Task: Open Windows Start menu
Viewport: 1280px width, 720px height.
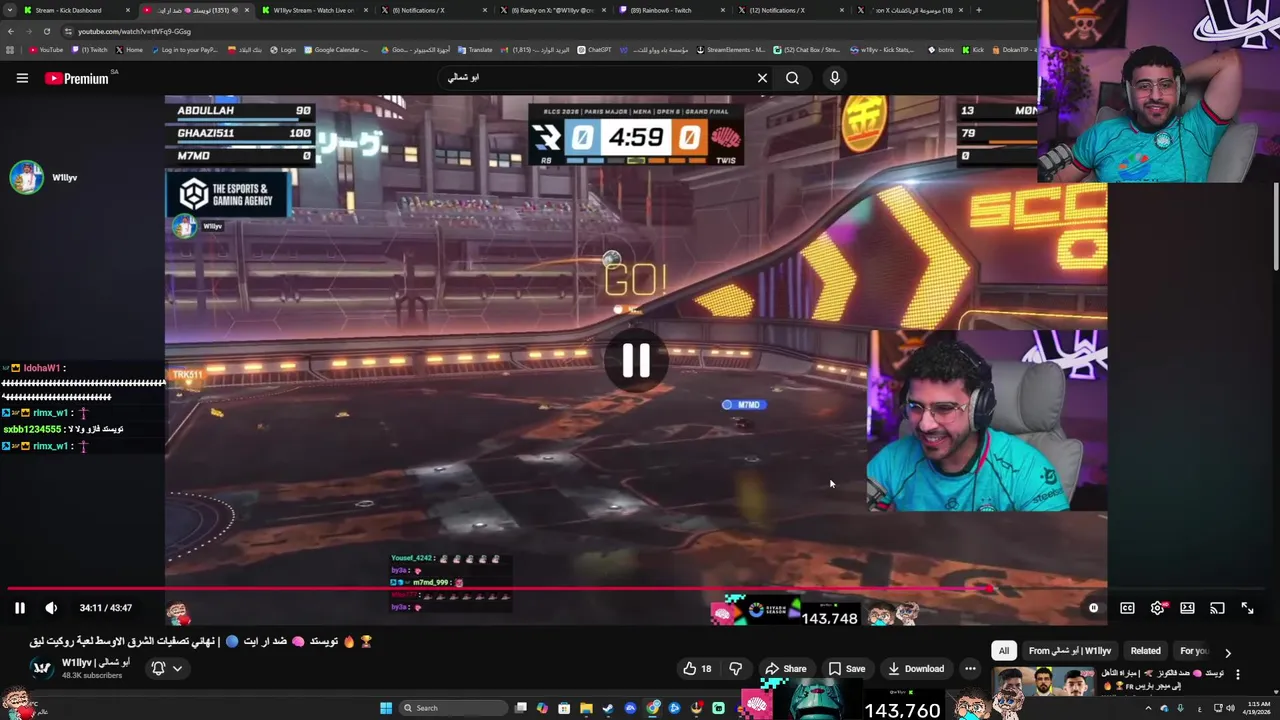Action: (386, 708)
